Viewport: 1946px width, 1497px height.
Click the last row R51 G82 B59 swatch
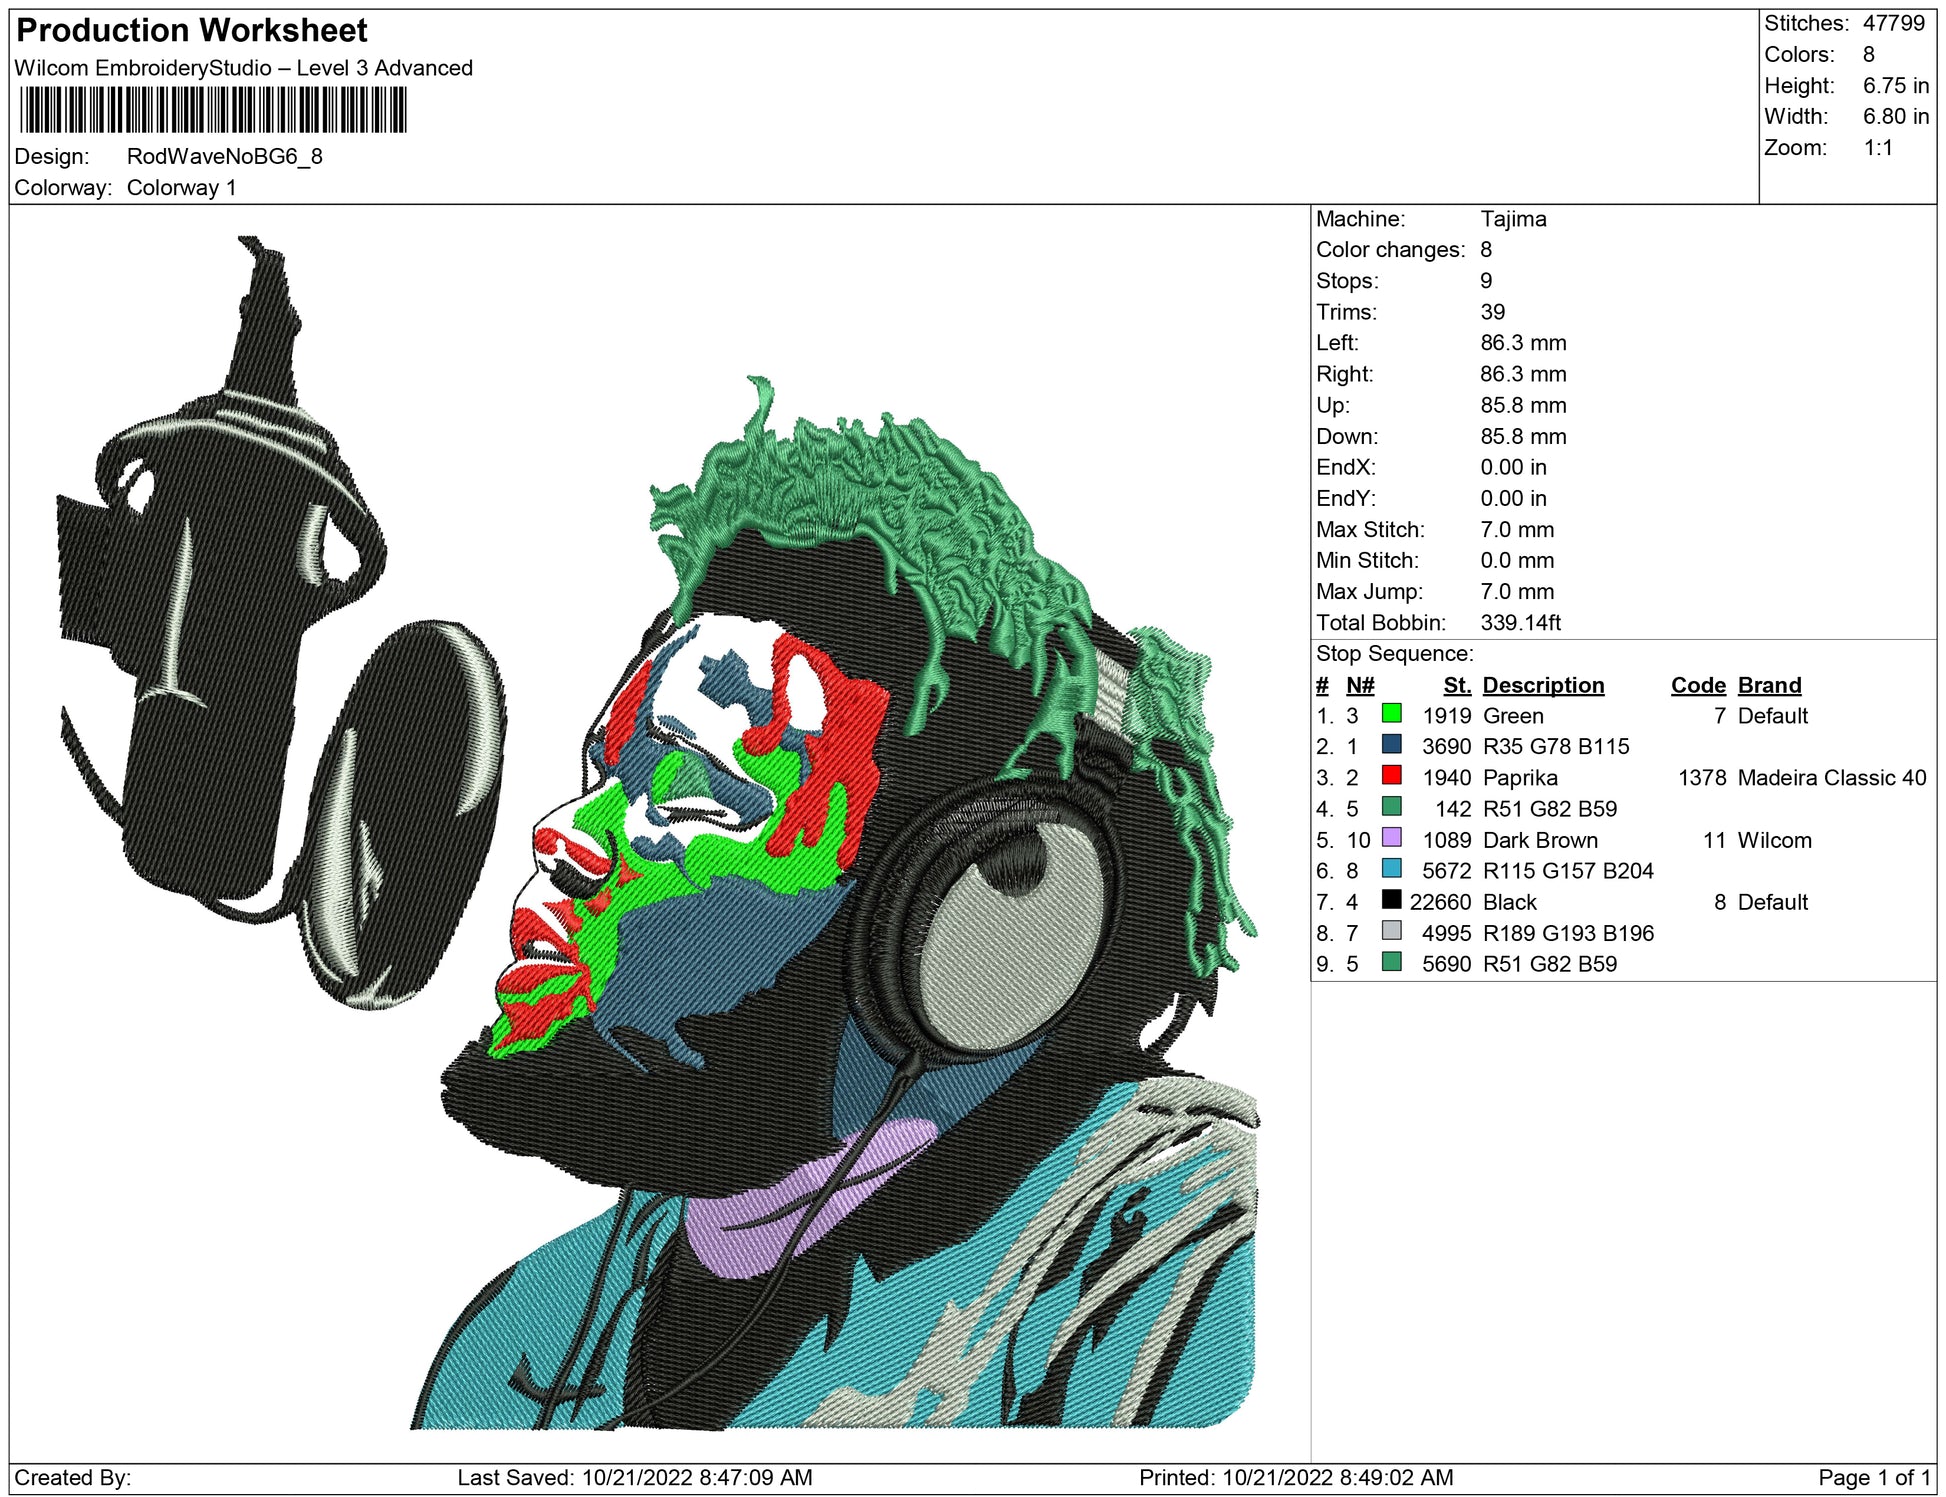tap(1390, 962)
